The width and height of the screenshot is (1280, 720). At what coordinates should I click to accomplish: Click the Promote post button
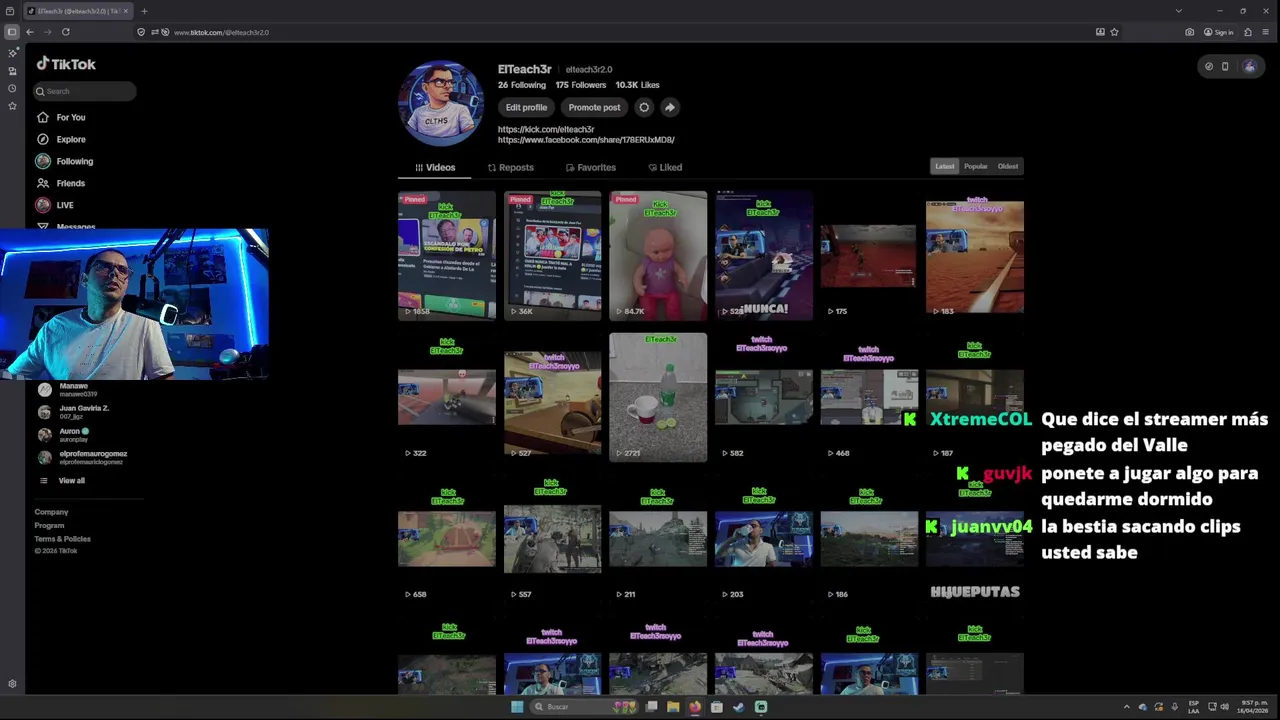594,107
